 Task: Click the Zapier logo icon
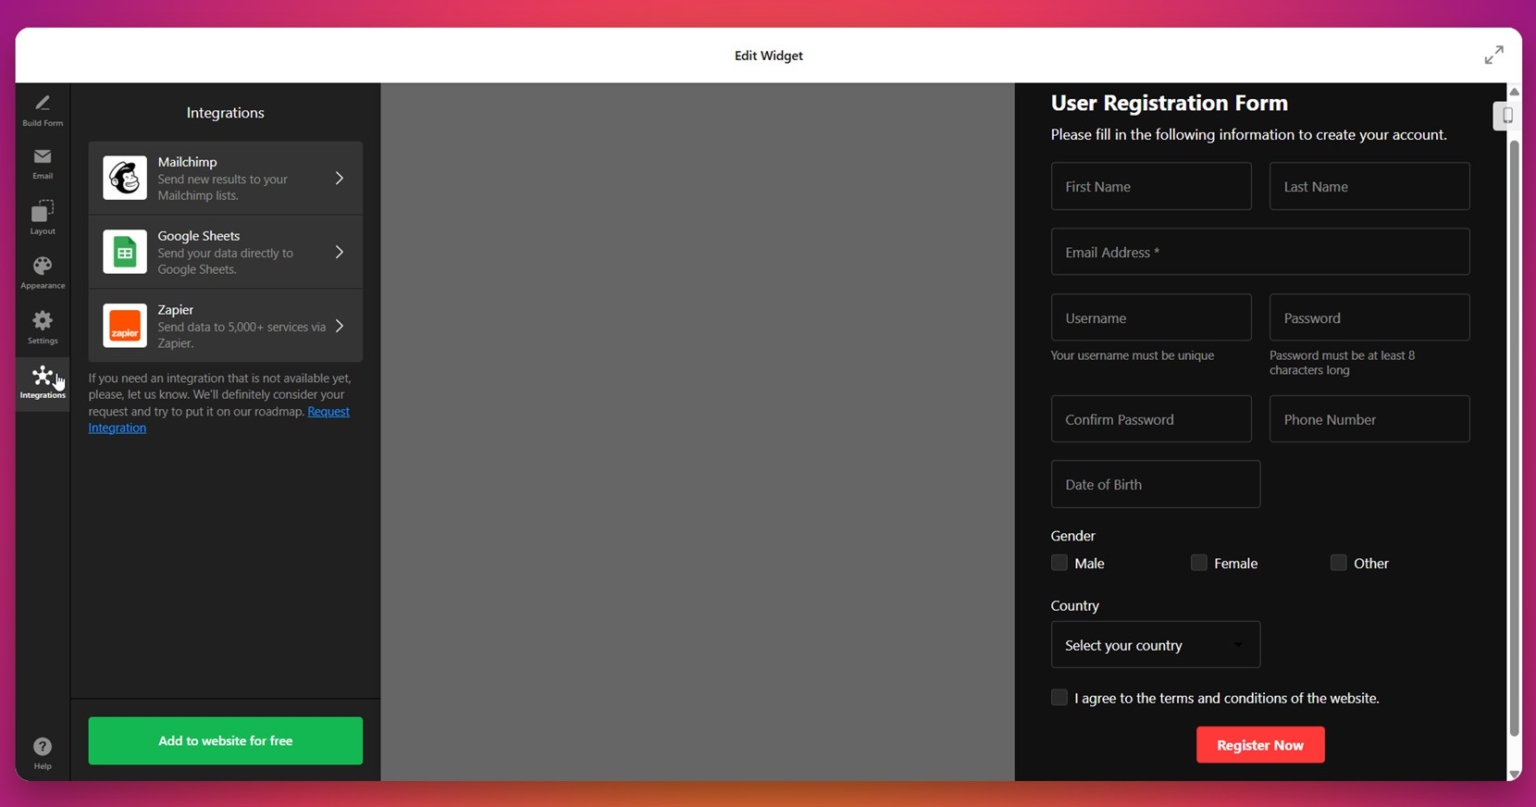tap(124, 325)
